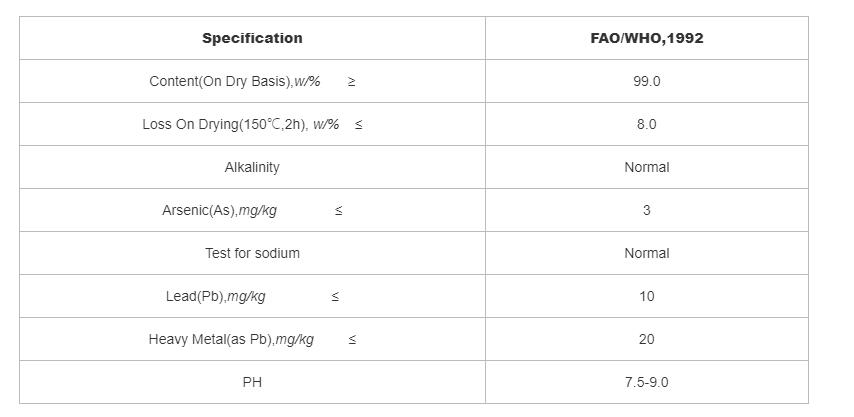854x417 pixels.
Task: Click the FAO/WHO,1992 column header
Action: (x=646, y=38)
